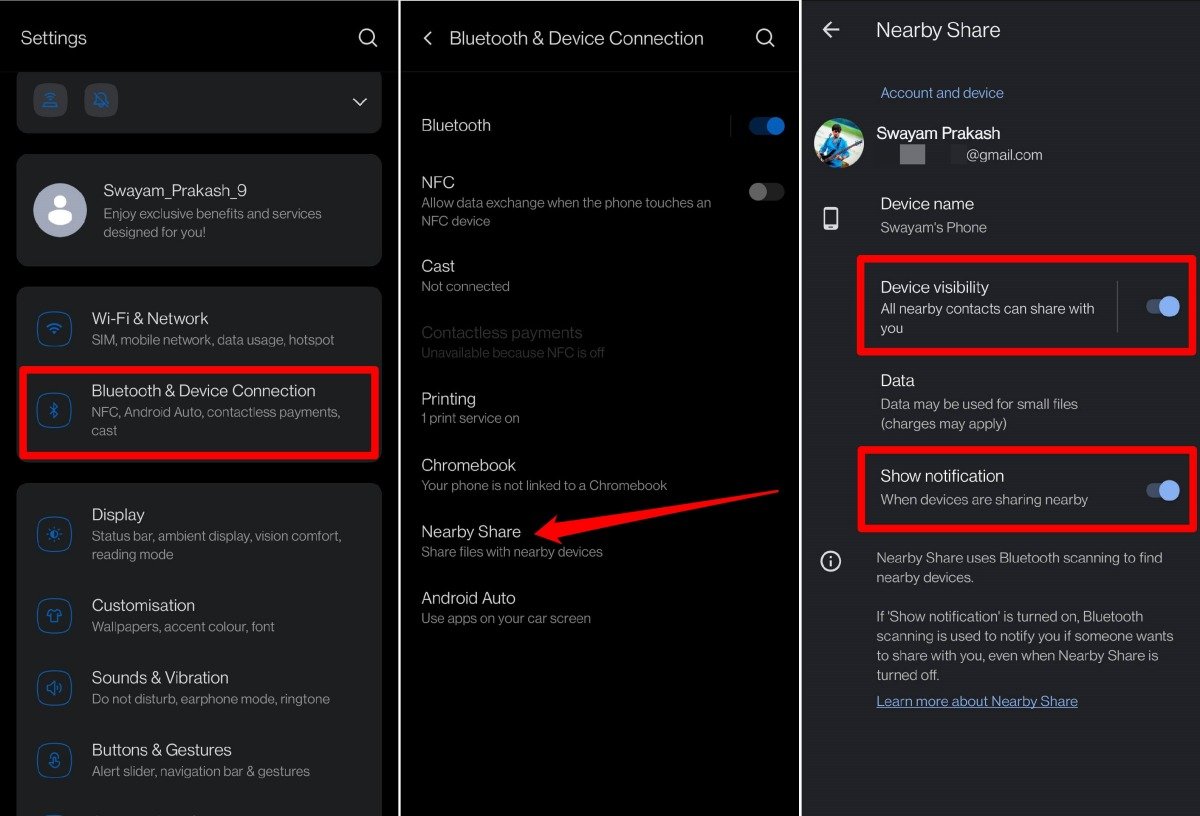Click the muted notification bell quick toggle
The image size is (1200, 816).
click(x=101, y=100)
